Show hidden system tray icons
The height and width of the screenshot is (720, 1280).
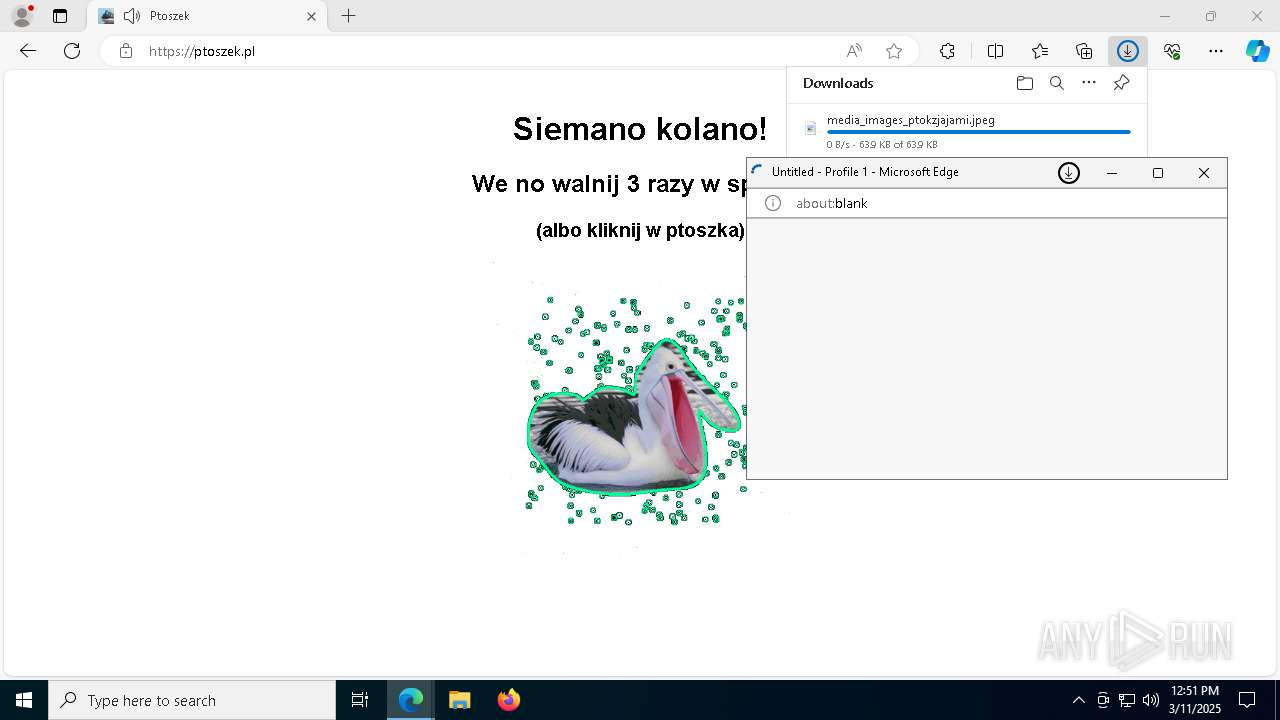(x=1078, y=700)
